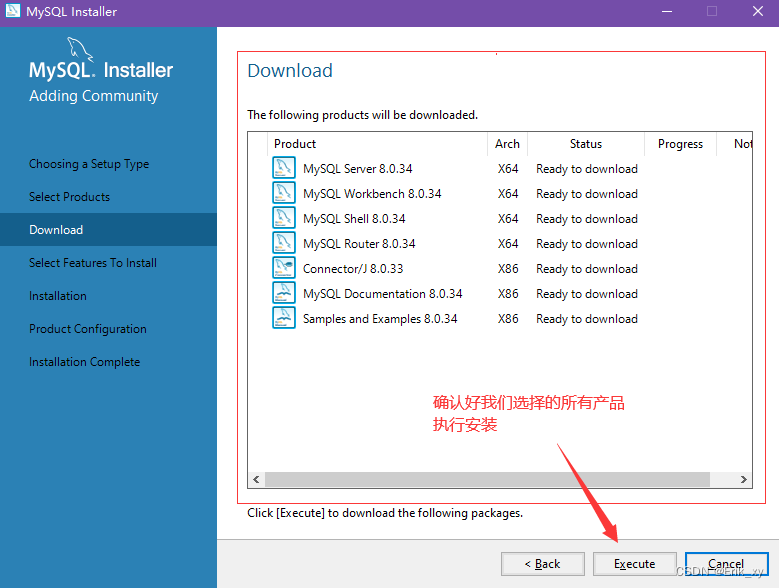This screenshot has width=779, height=588.
Task: Click X64 arch cell of MySQL Server
Action: [x=508, y=169]
